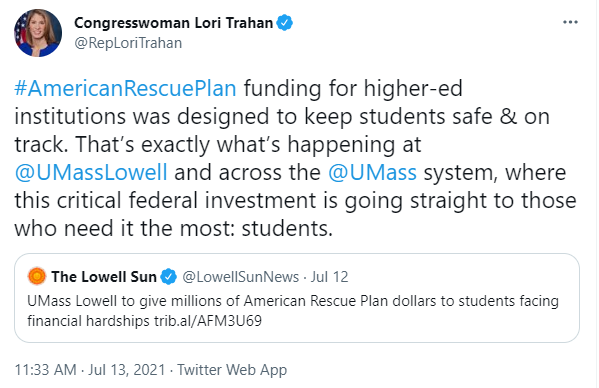
Task: Click the Jul 13, 2021 date
Action: pyautogui.click(x=127, y=370)
